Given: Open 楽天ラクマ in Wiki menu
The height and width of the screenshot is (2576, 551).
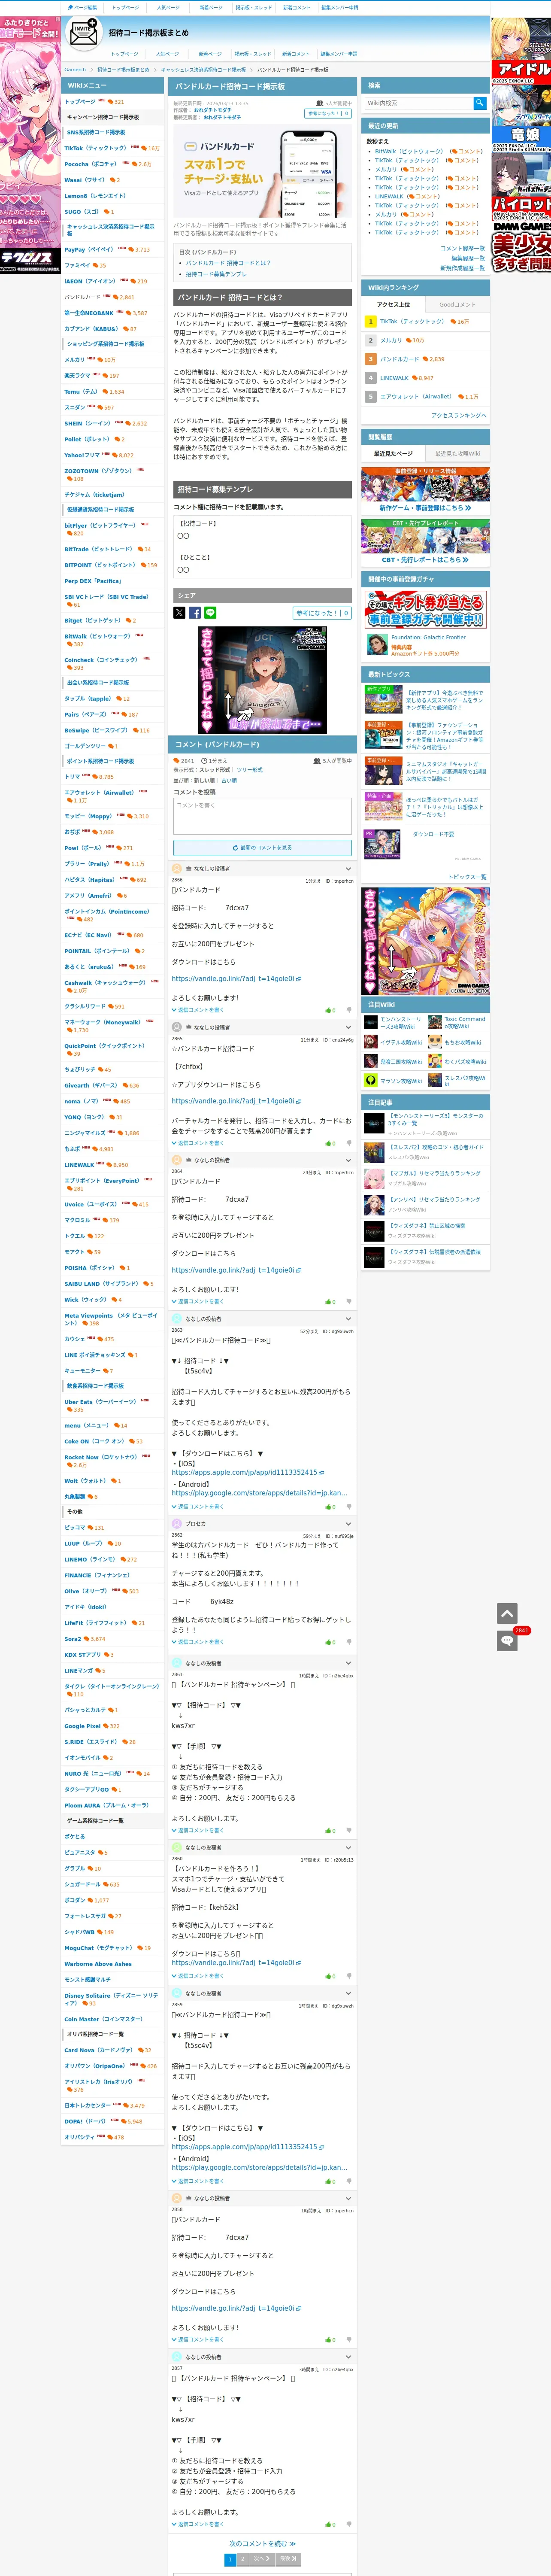Looking at the screenshot, I should [x=77, y=376].
